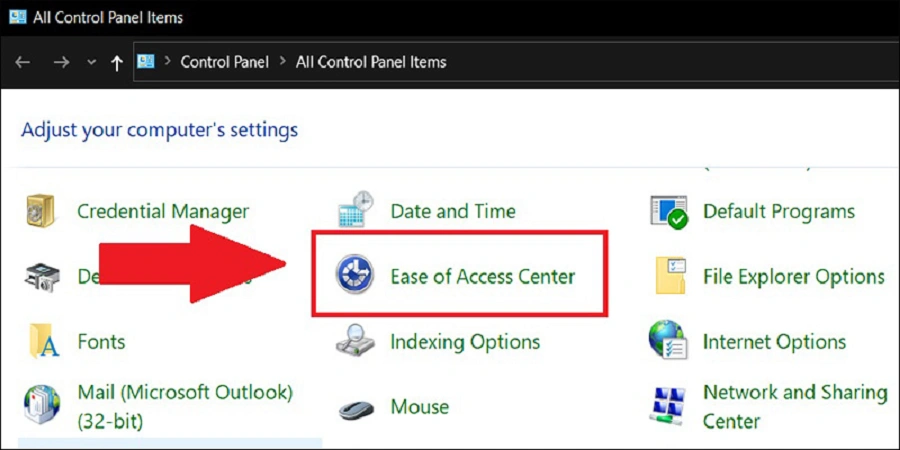The image size is (900, 450).
Task: Select the Mouse icon
Action: pos(355,408)
